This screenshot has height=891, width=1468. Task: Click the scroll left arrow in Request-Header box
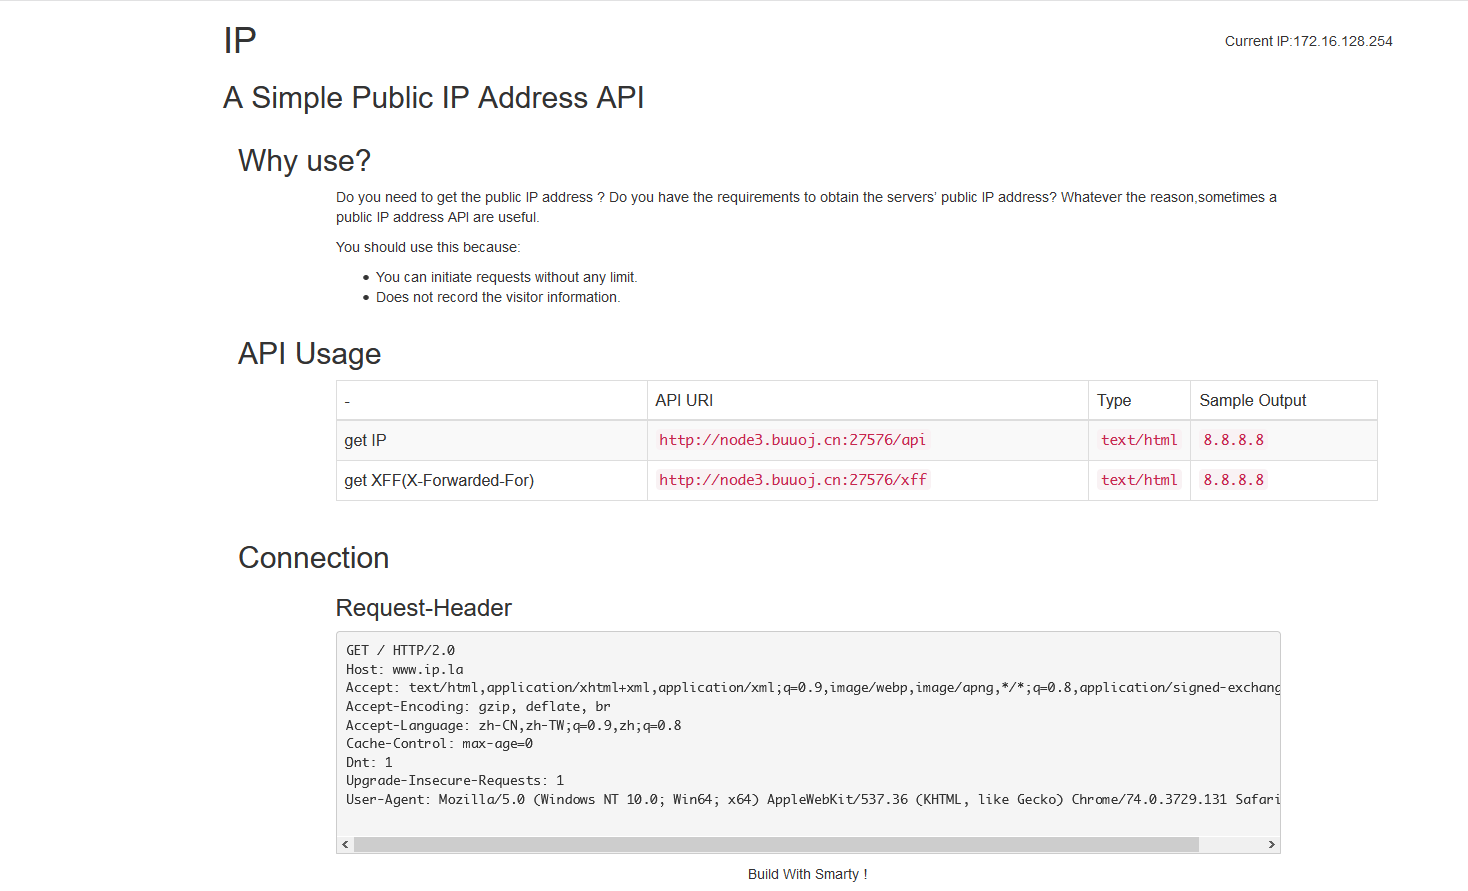(x=346, y=845)
